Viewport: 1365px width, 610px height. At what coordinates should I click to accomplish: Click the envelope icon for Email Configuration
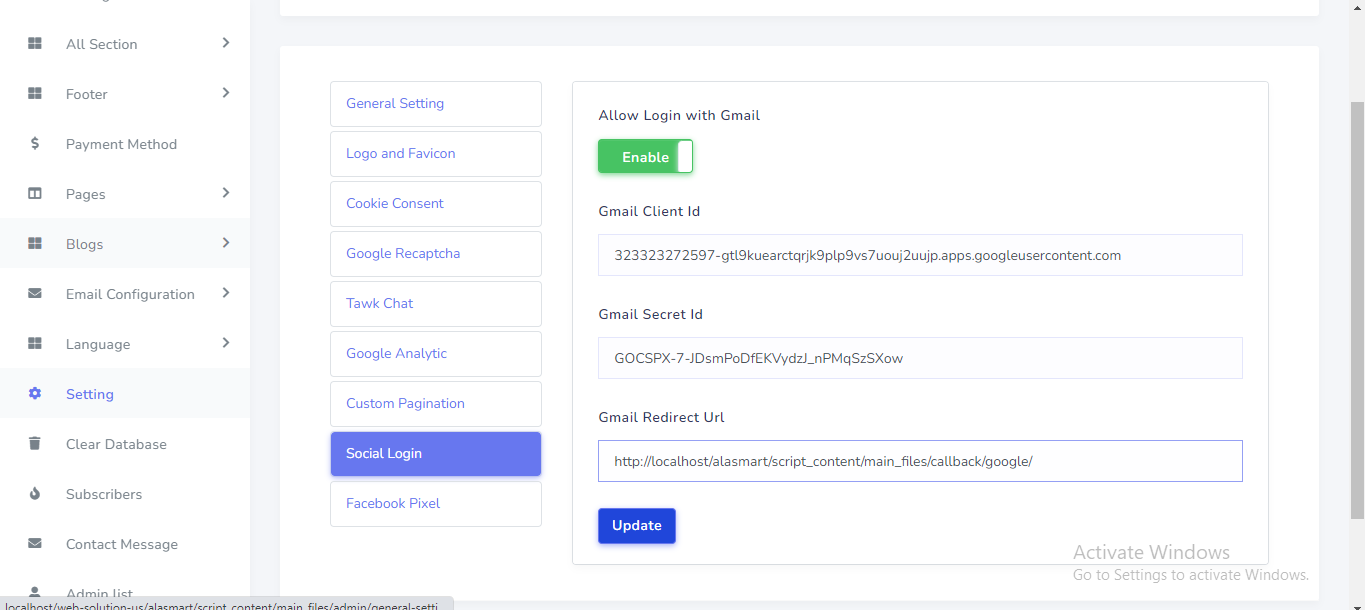click(35, 294)
